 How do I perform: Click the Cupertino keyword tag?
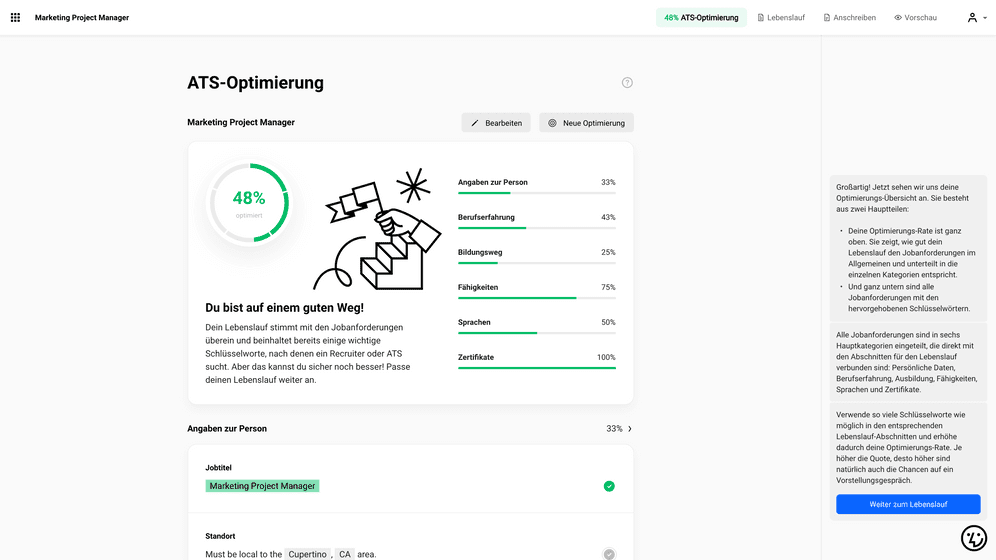(x=307, y=554)
